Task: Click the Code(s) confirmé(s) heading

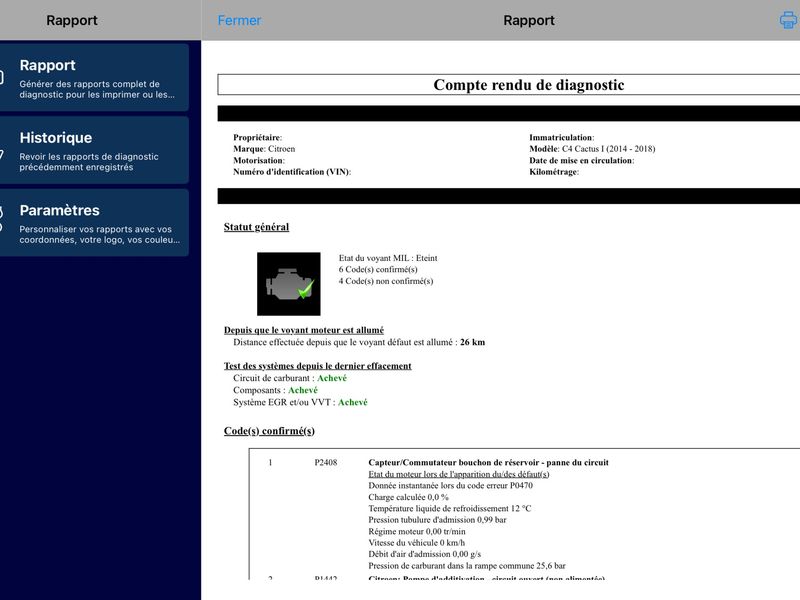Action: pos(269,431)
